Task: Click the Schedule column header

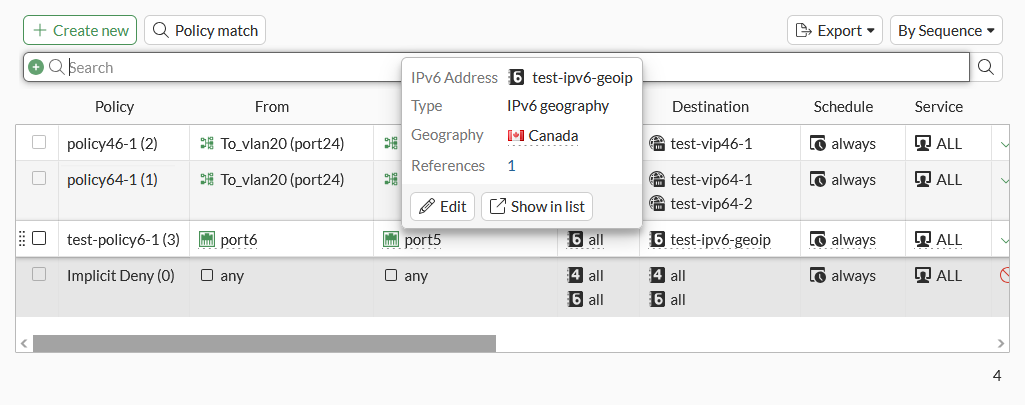Action: click(843, 107)
